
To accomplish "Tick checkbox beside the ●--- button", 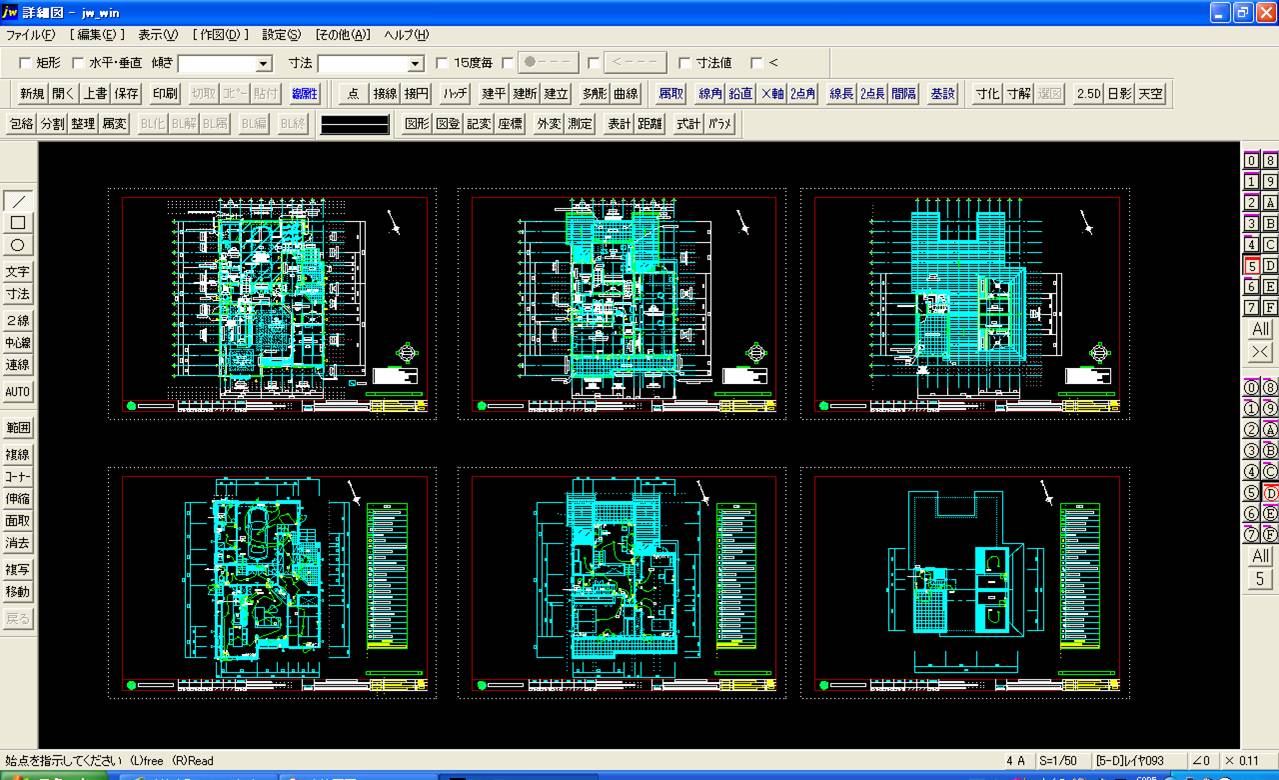I will pyautogui.click(x=508, y=63).
